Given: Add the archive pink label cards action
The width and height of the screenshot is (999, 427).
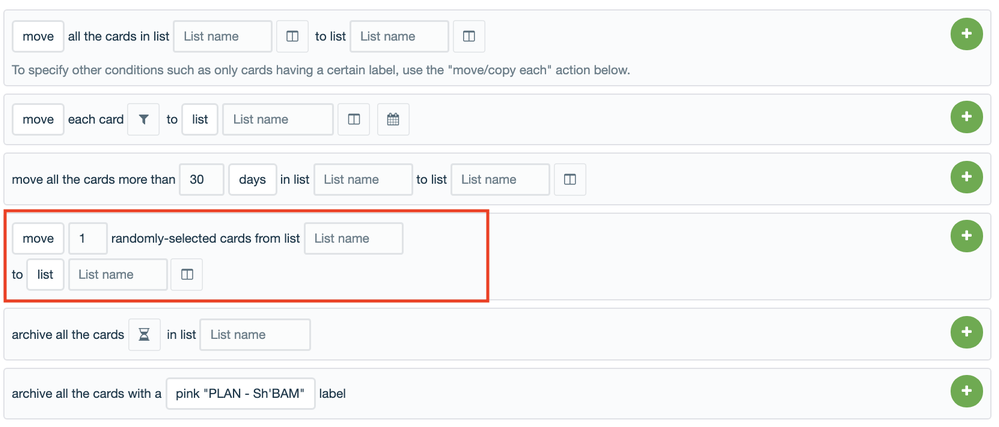Looking at the screenshot, I should coord(967,391).
